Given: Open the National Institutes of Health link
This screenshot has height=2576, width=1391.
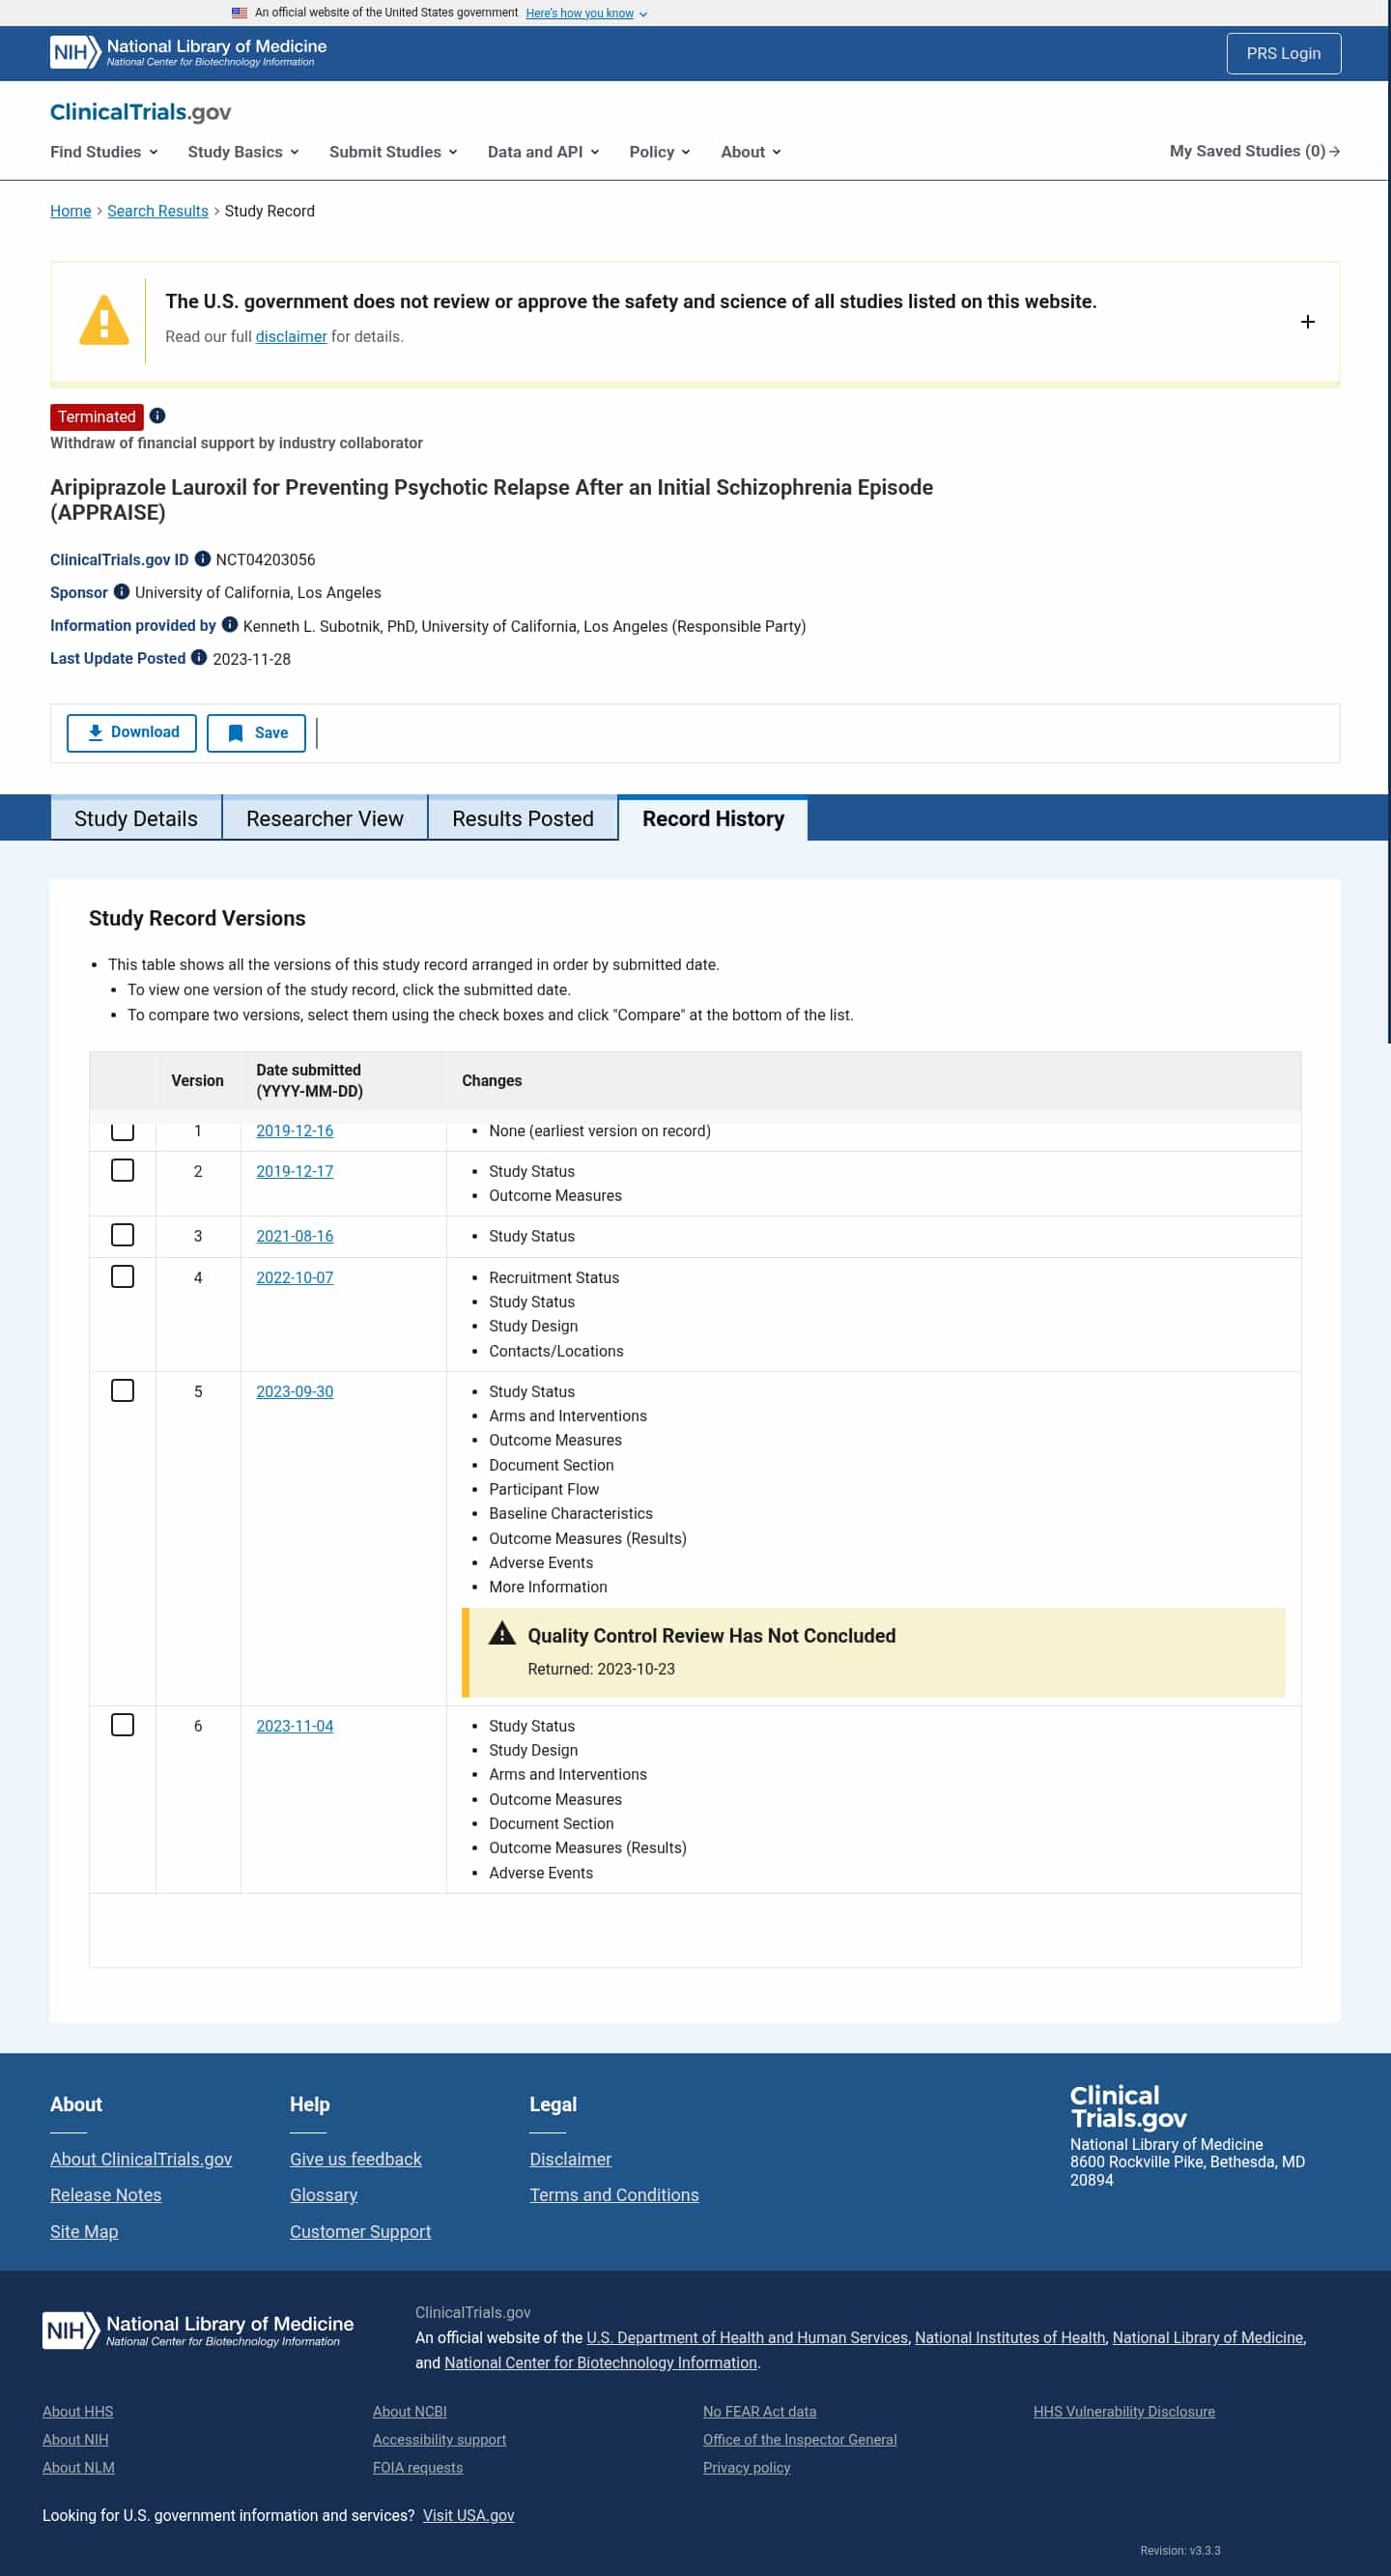Looking at the screenshot, I should pyautogui.click(x=1010, y=2337).
